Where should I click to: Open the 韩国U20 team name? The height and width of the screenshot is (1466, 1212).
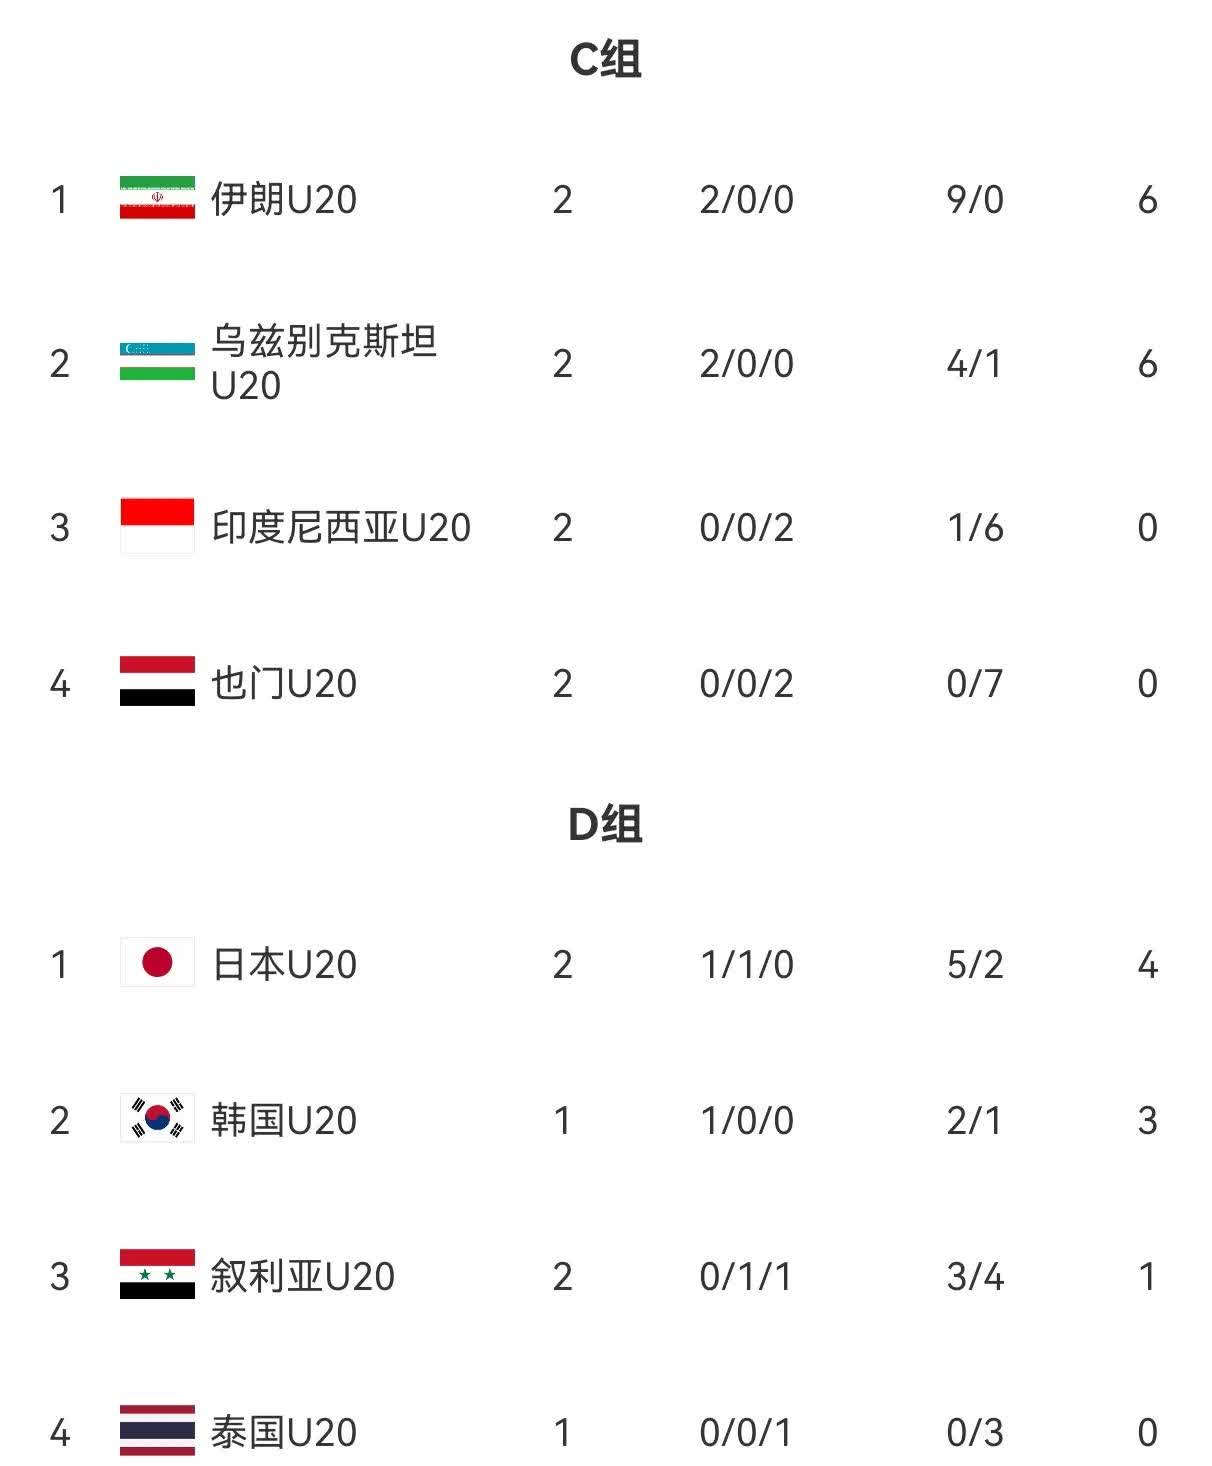[284, 1120]
